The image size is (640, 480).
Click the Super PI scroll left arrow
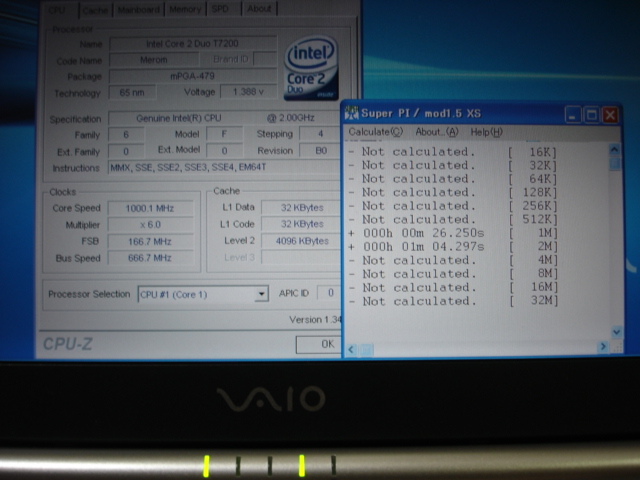(351, 349)
